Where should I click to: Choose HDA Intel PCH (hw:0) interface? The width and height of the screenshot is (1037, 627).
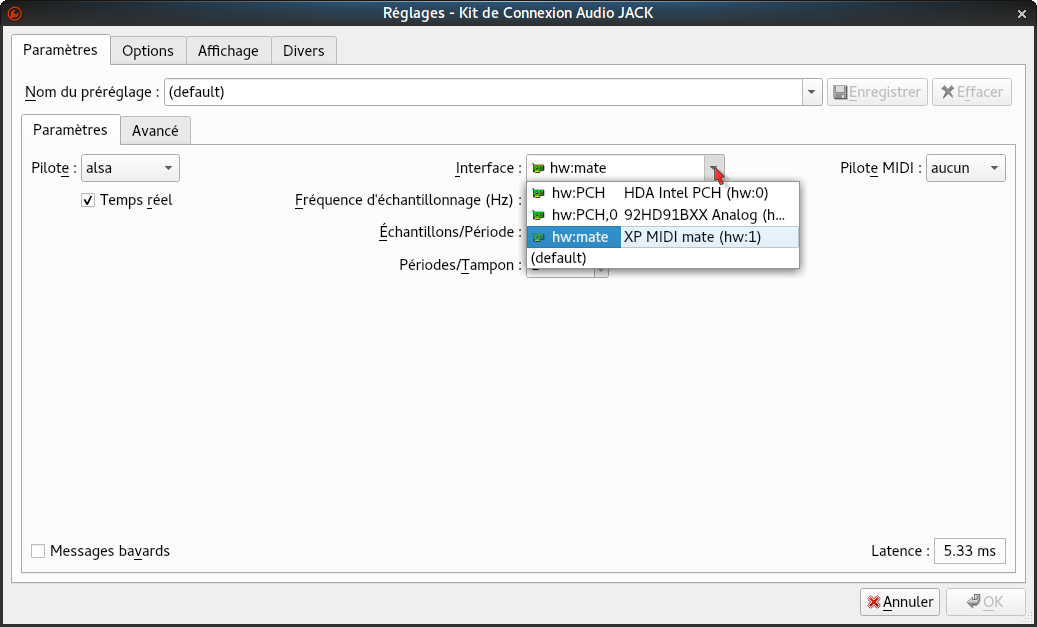click(695, 193)
